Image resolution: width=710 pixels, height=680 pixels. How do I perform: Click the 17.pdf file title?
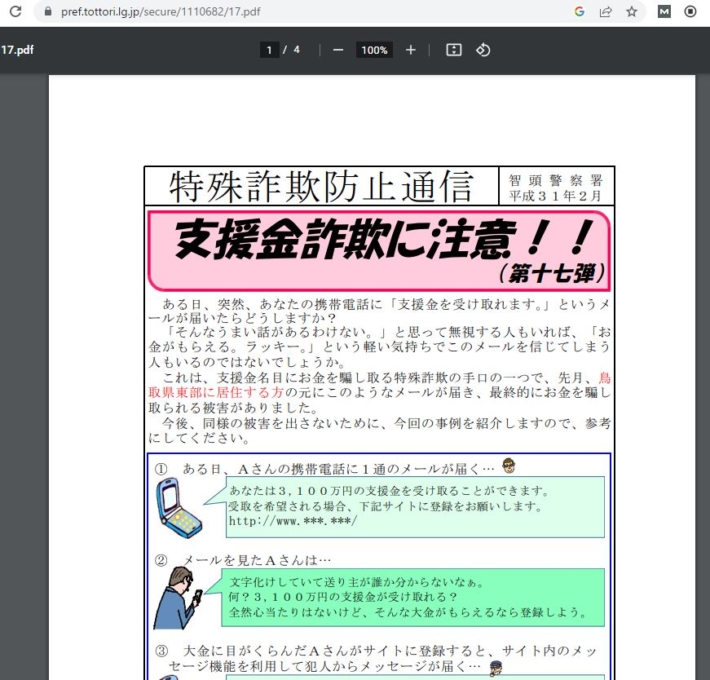click(17, 50)
